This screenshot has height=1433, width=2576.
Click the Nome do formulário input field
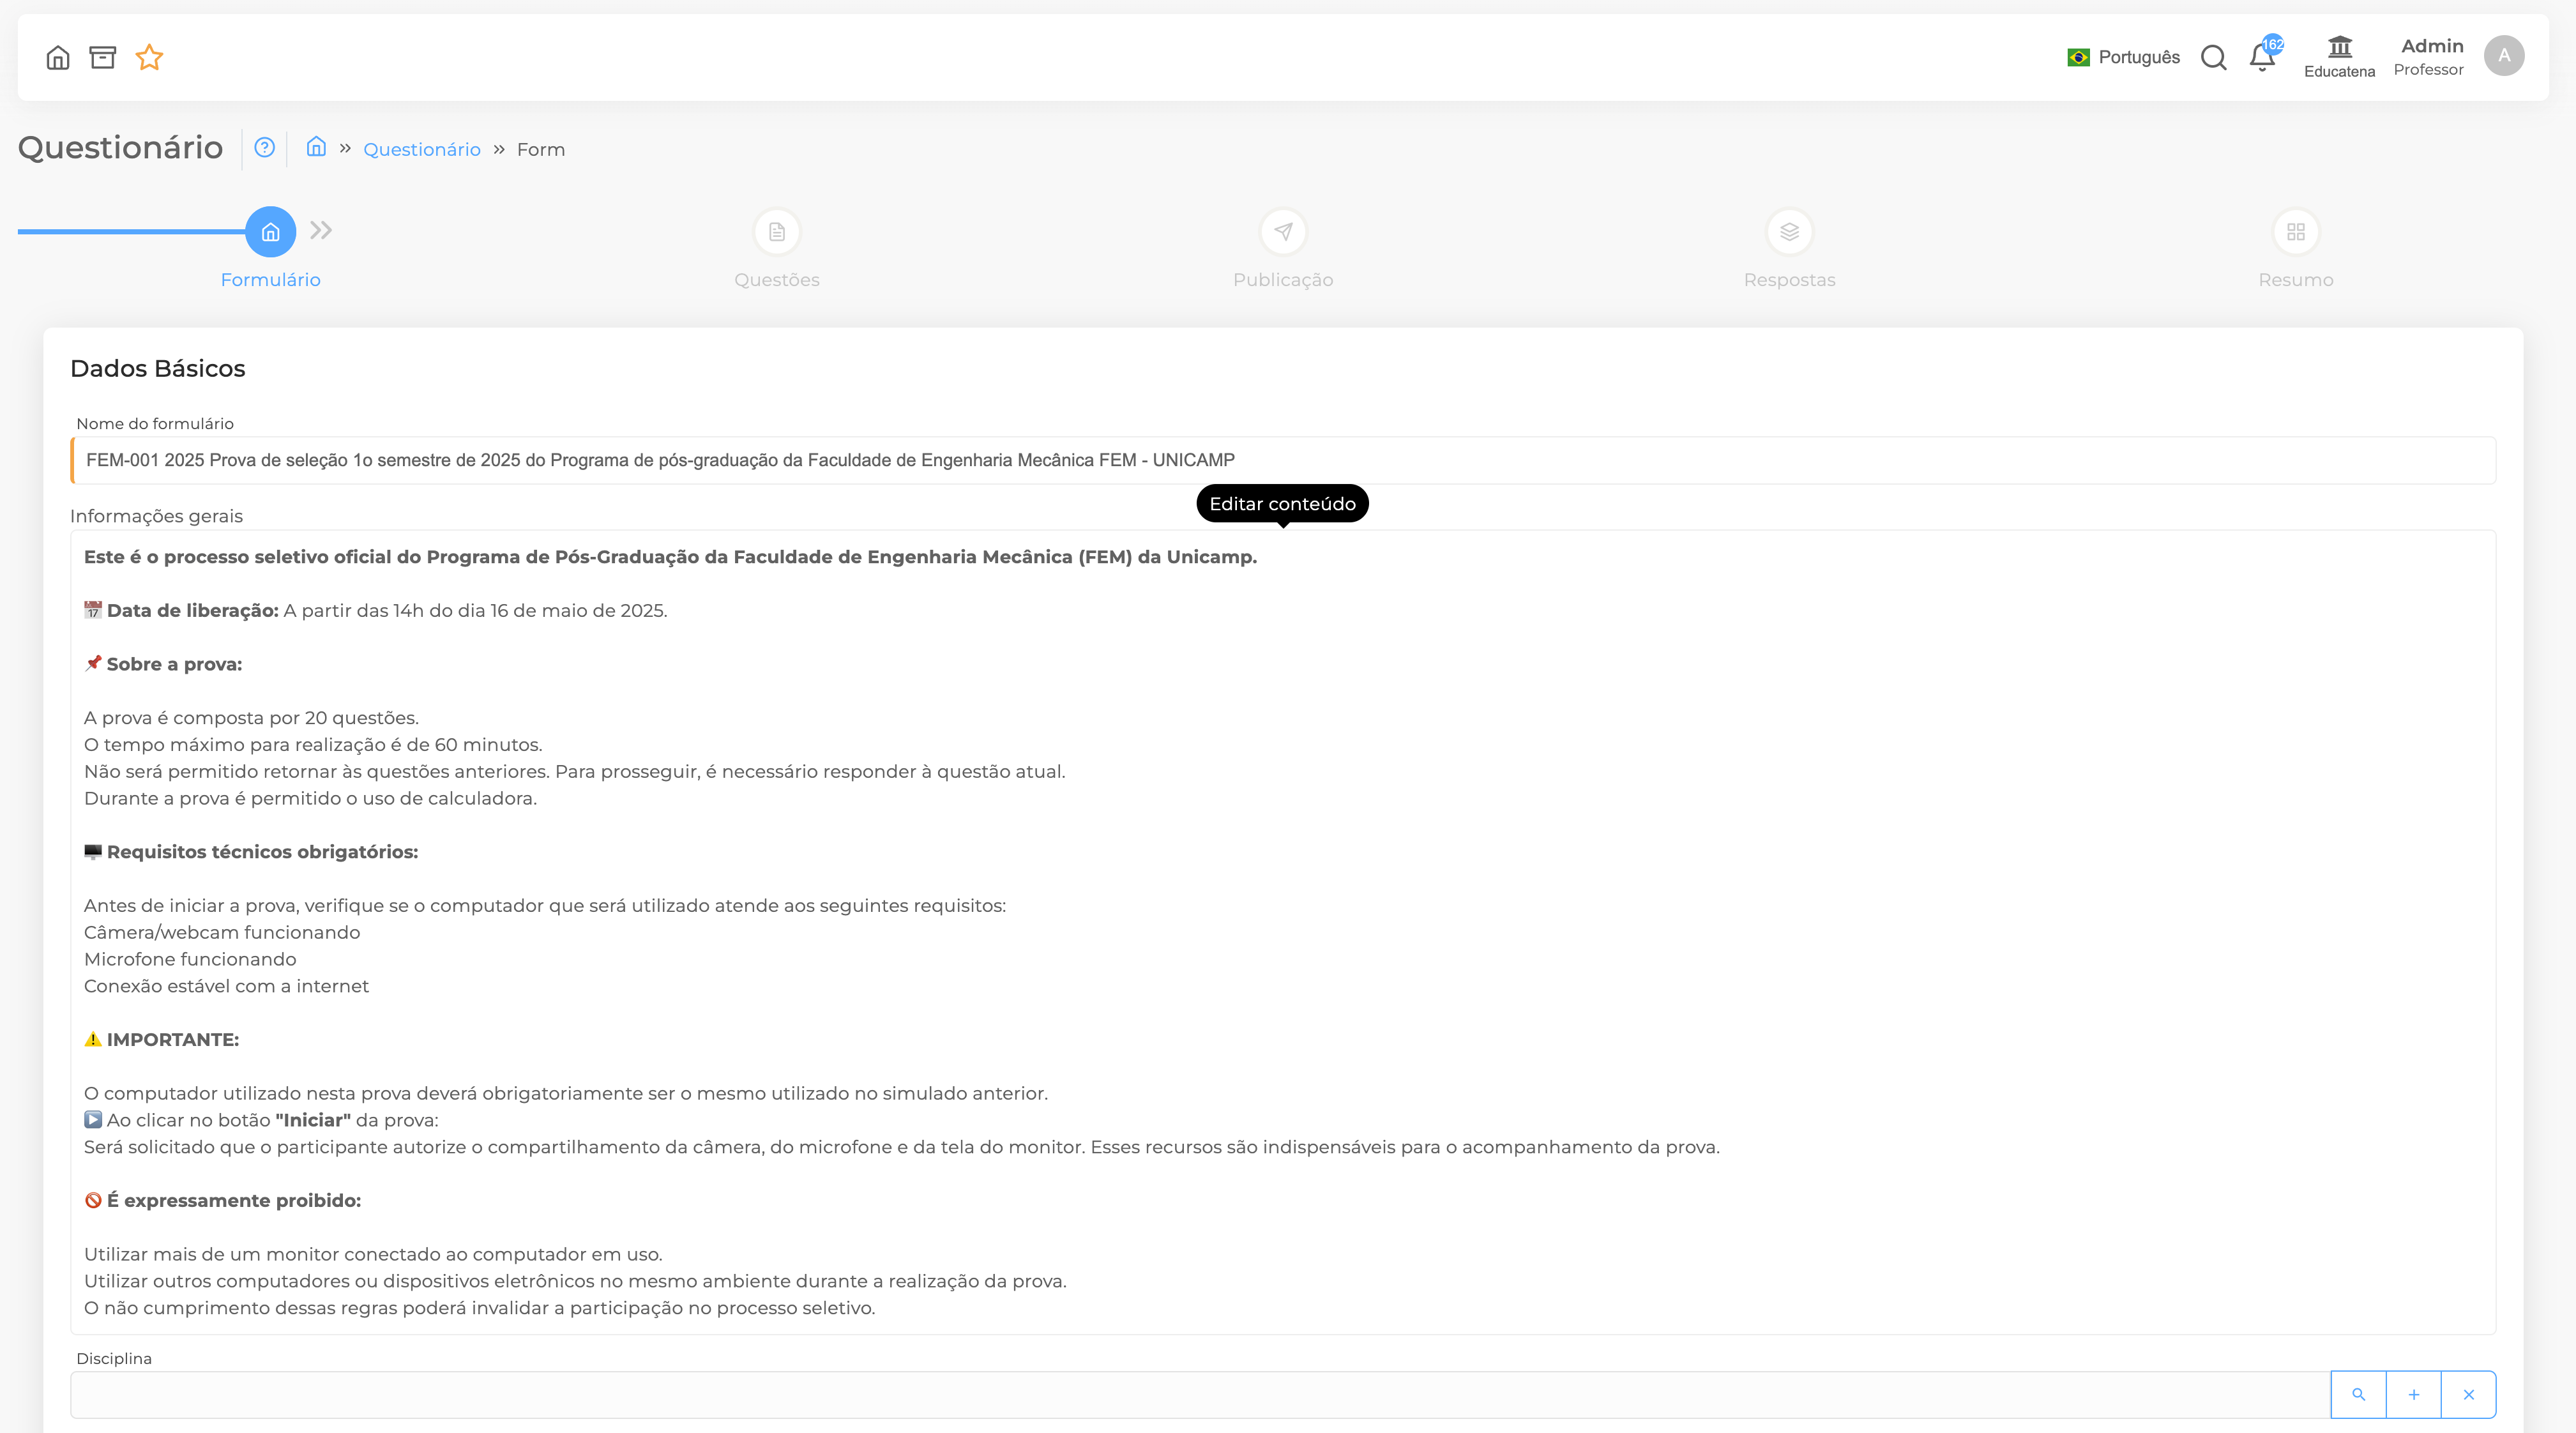coord(1283,460)
